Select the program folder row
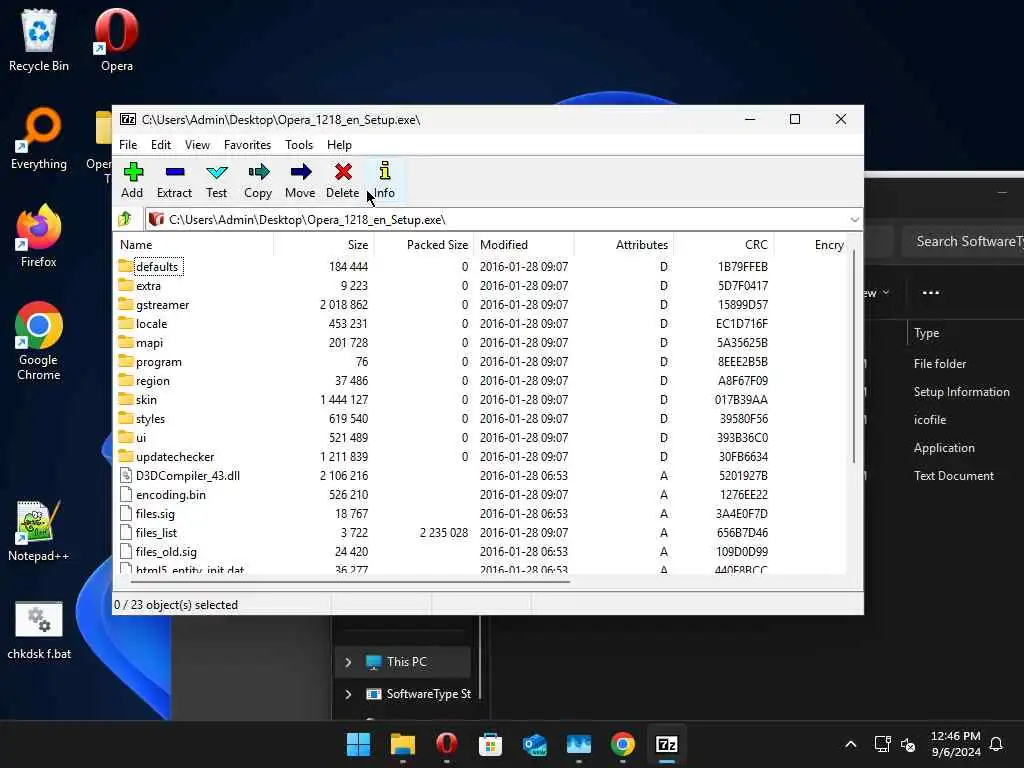 (480, 361)
